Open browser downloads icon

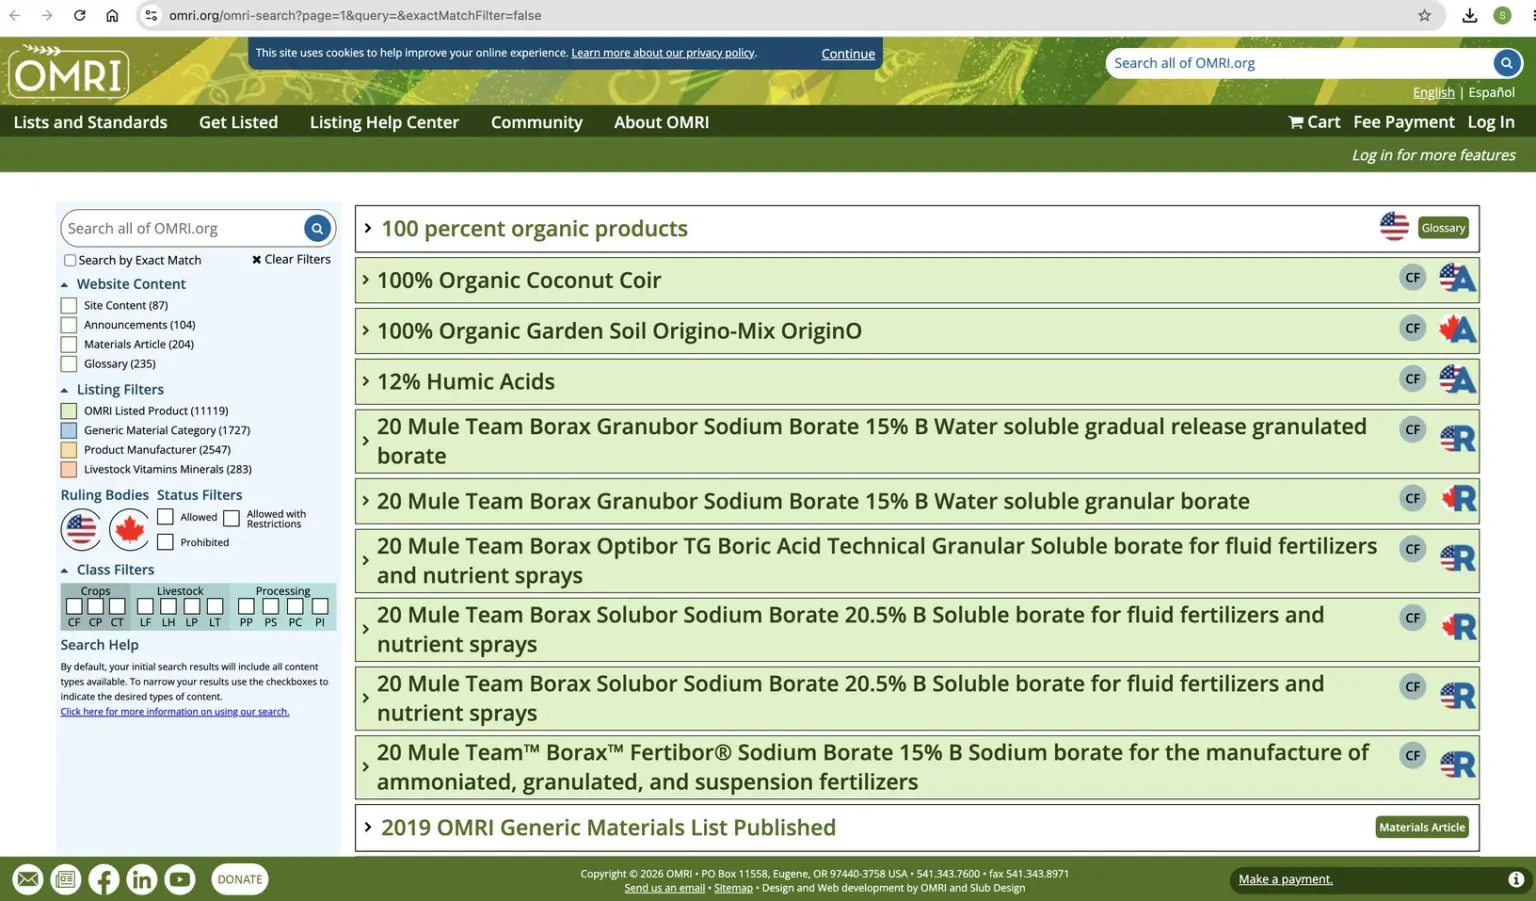pyautogui.click(x=1469, y=15)
